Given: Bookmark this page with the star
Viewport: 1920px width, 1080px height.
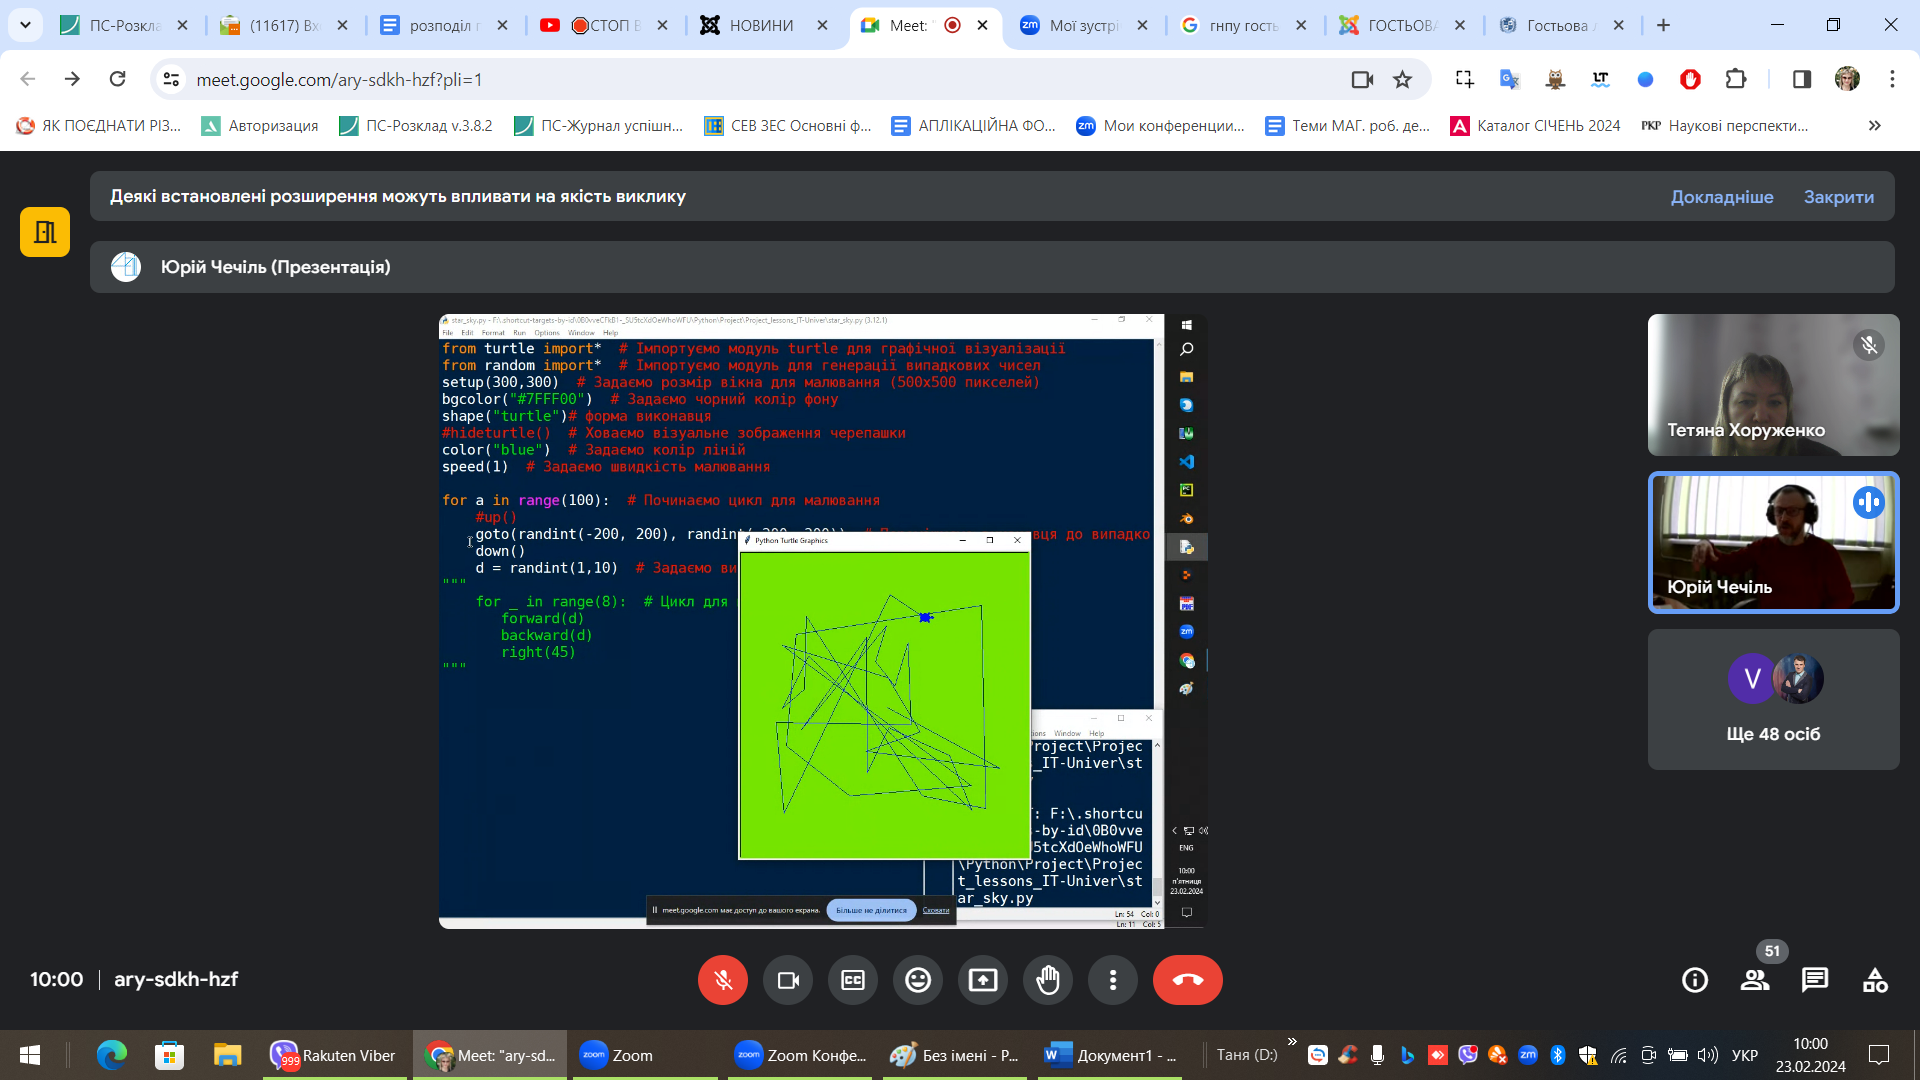Looking at the screenshot, I should coord(1403,79).
